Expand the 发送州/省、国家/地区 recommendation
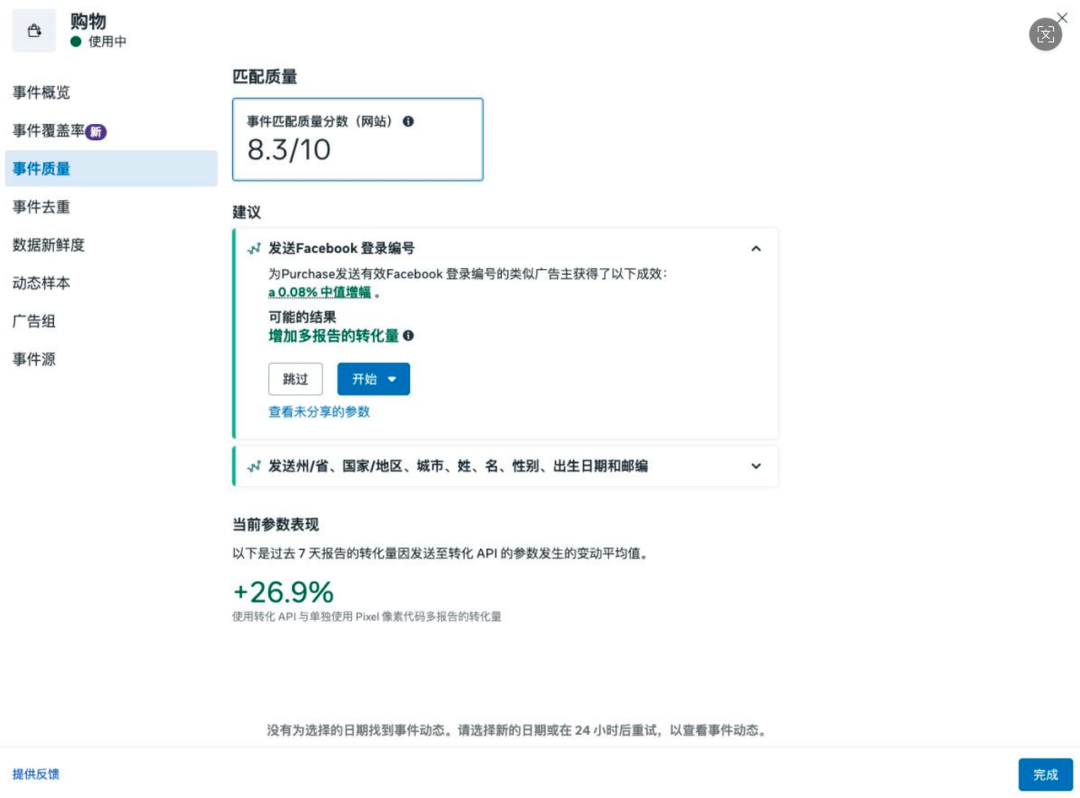Image resolution: width=1080 pixels, height=798 pixels. tap(756, 466)
